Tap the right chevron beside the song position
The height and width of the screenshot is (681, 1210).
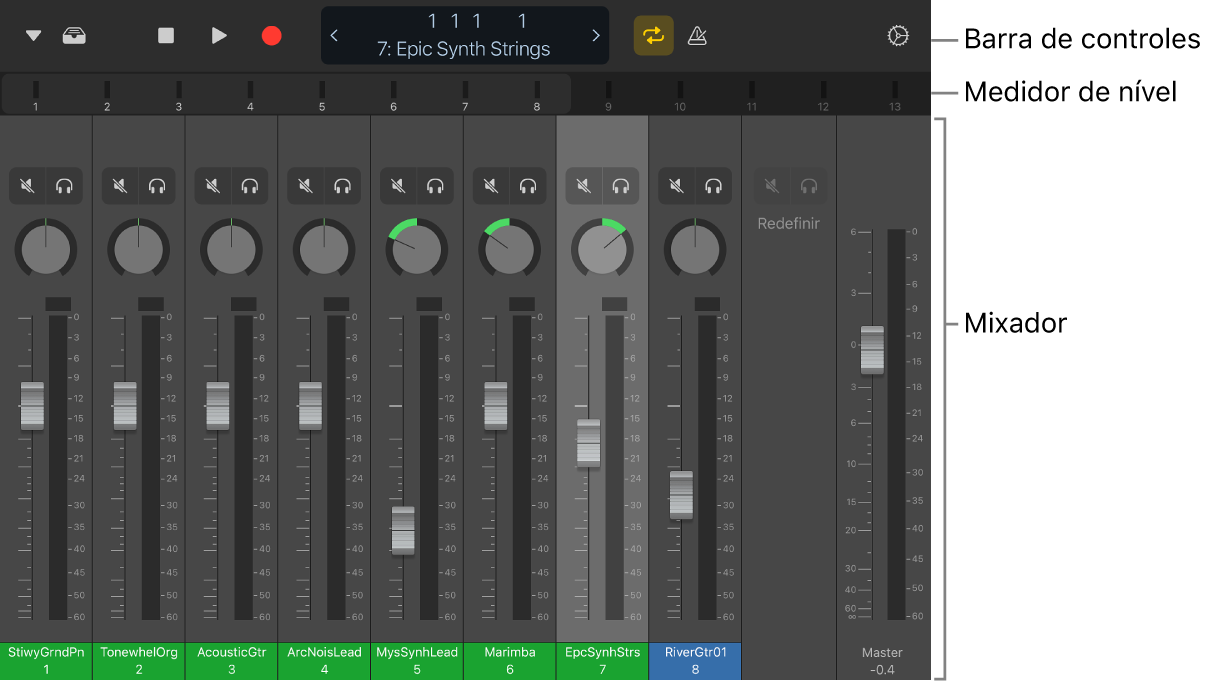(x=596, y=35)
